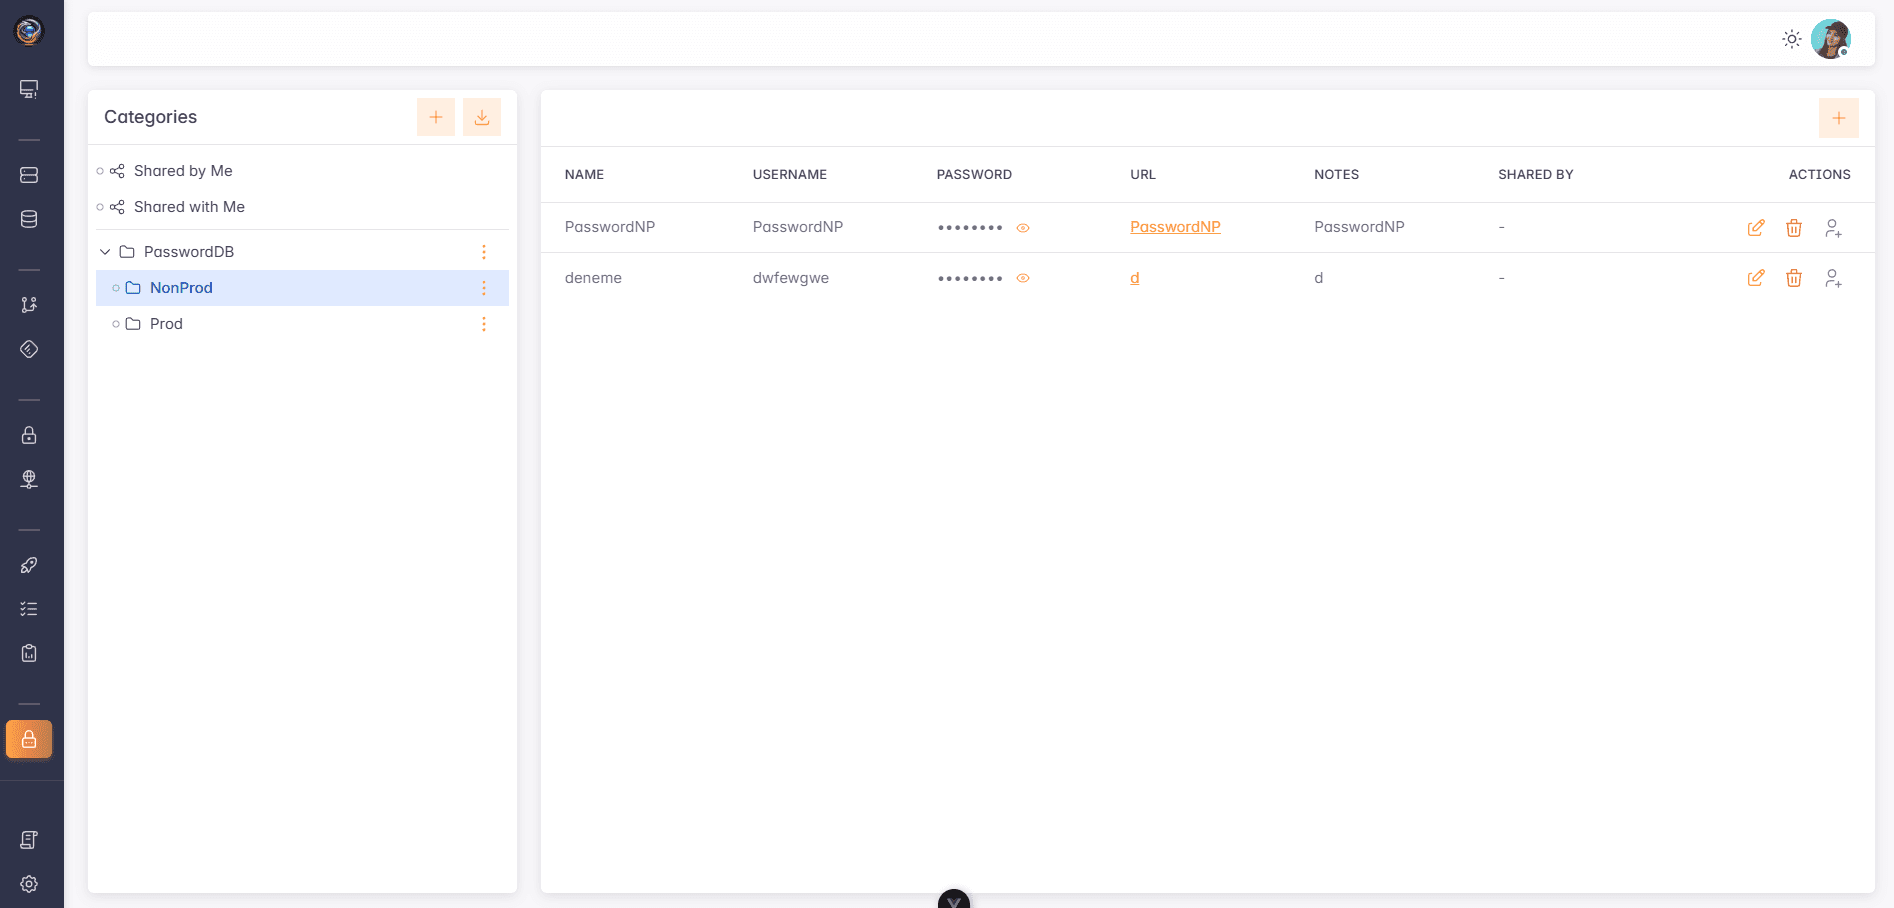The width and height of the screenshot is (1894, 908).
Task: Open the git branch icon in sidebar
Action: (29, 305)
